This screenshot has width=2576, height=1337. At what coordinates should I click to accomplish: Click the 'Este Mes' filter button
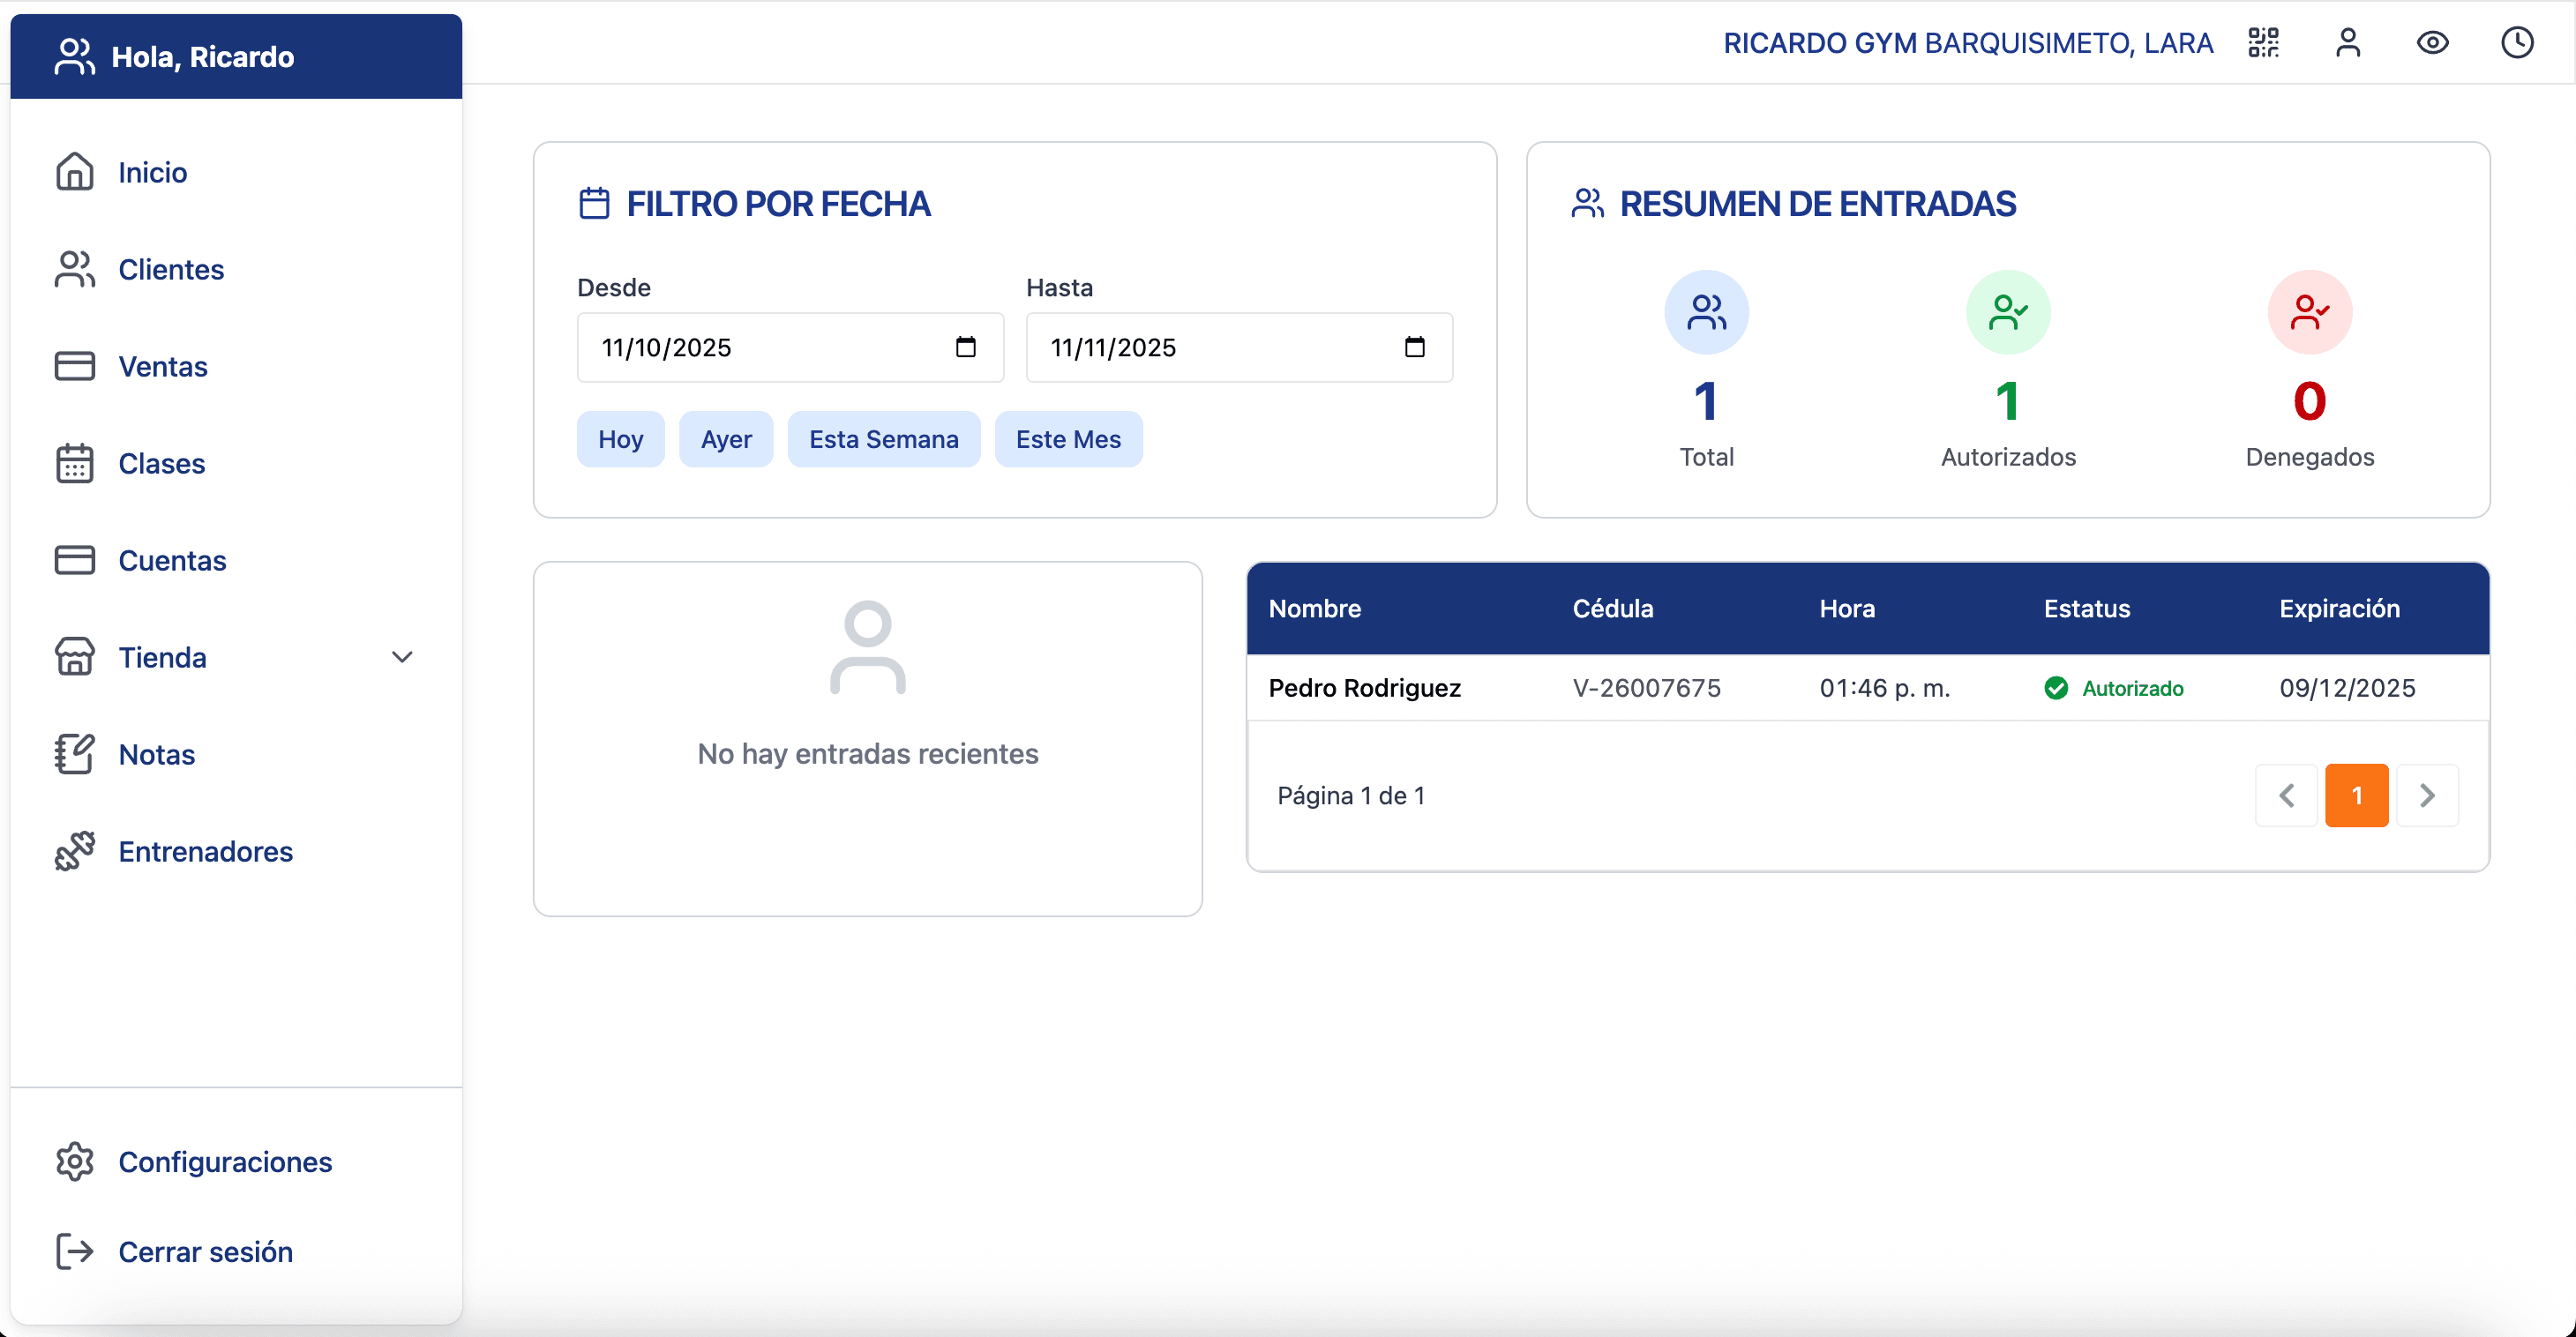tap(1068, 439)
